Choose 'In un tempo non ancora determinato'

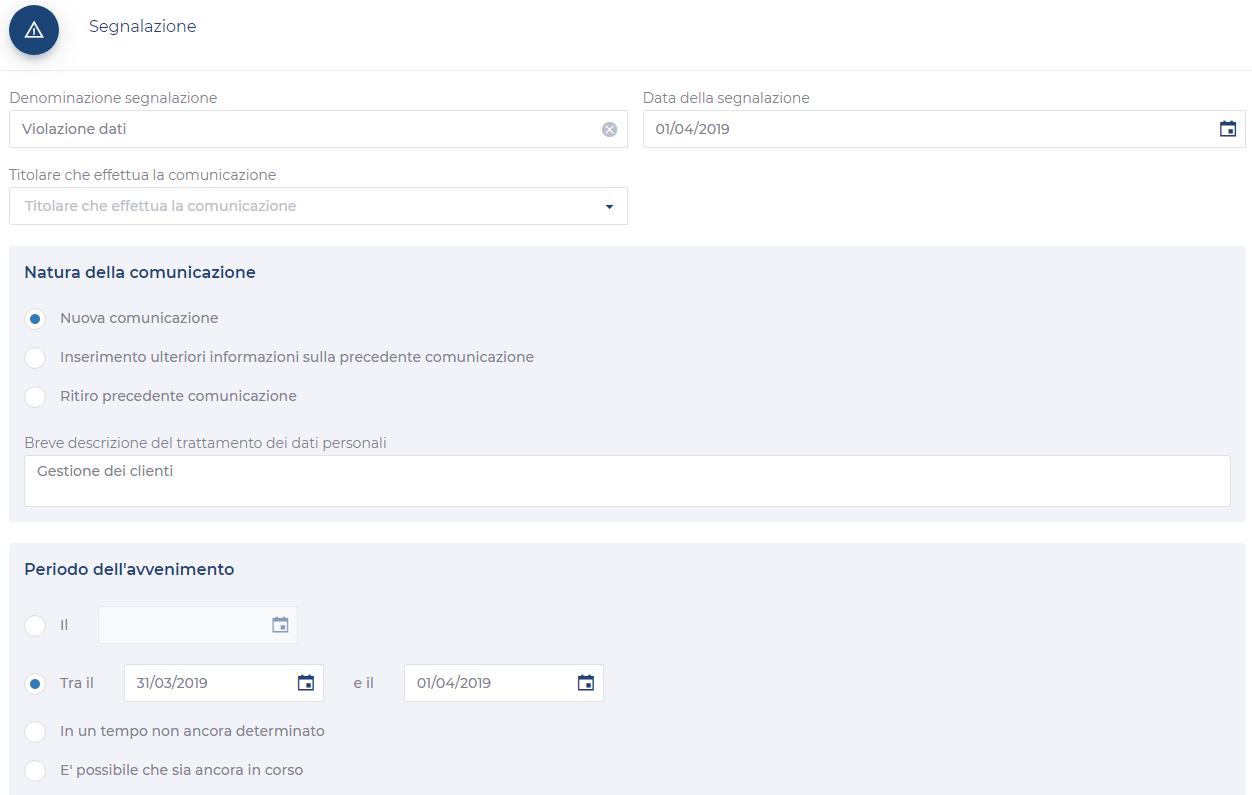point(35,732)
